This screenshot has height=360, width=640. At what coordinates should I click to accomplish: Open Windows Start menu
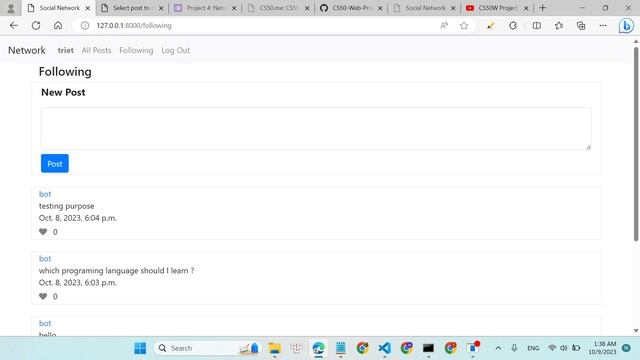pyautogui.click(x=140, y=348)
